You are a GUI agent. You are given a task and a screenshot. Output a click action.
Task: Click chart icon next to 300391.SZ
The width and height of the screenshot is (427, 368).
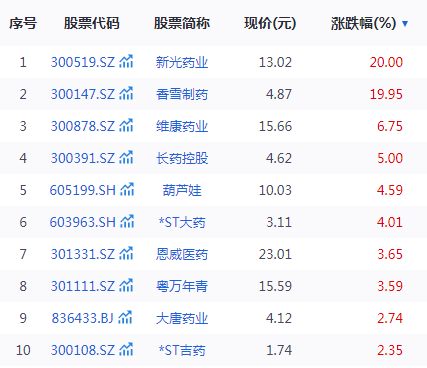click(126, 158)
